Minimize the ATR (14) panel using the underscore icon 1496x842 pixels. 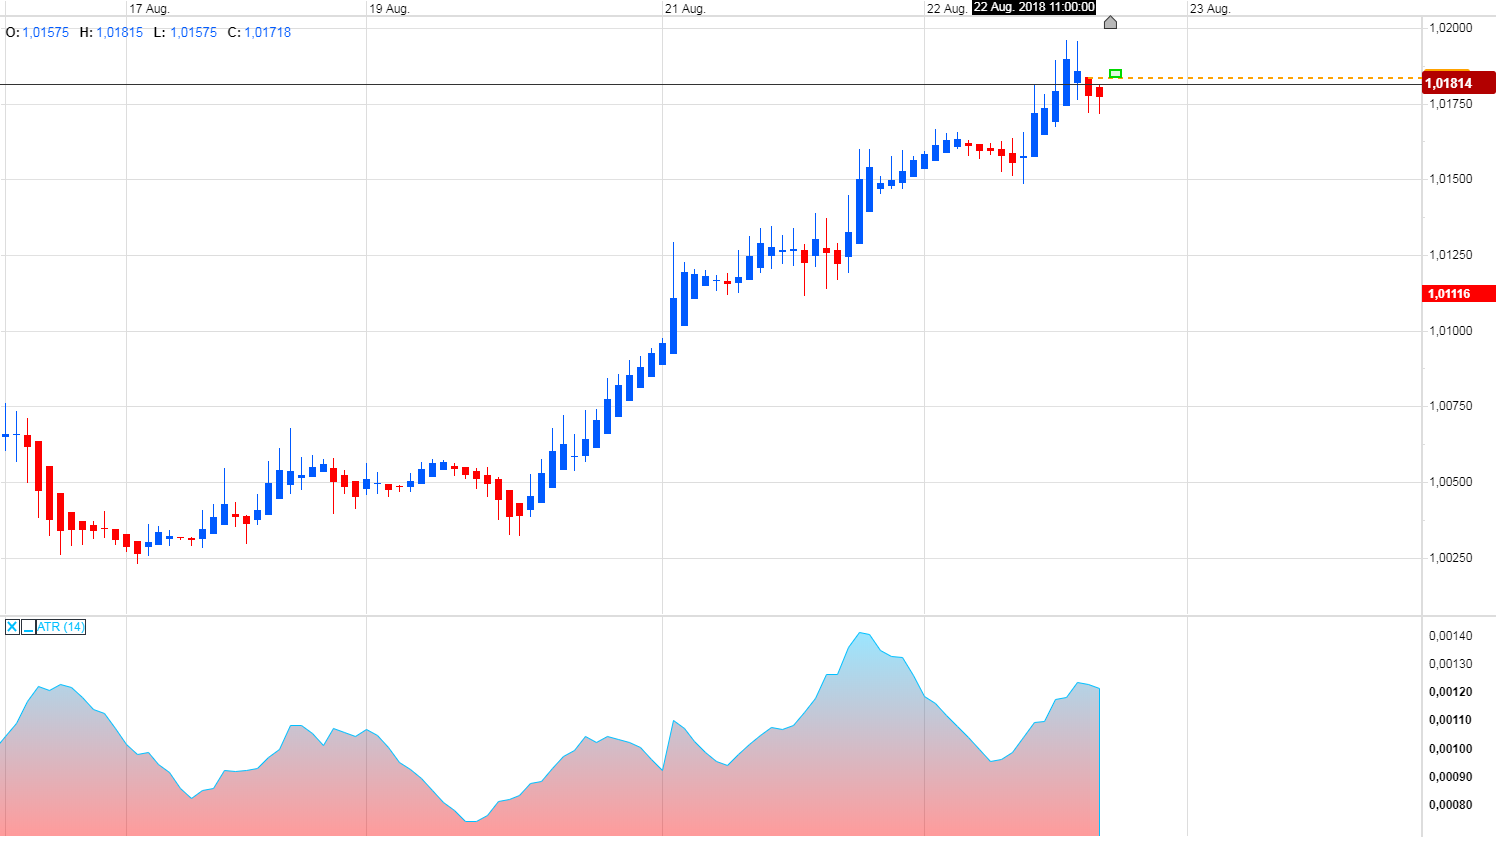(28, 627)
